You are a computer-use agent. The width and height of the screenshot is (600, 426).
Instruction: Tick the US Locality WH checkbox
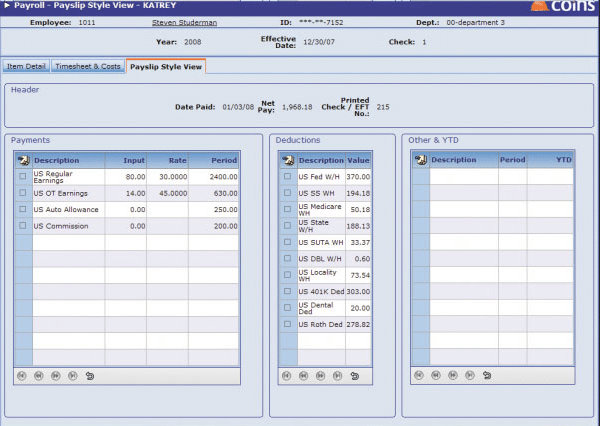coord(287,275)
